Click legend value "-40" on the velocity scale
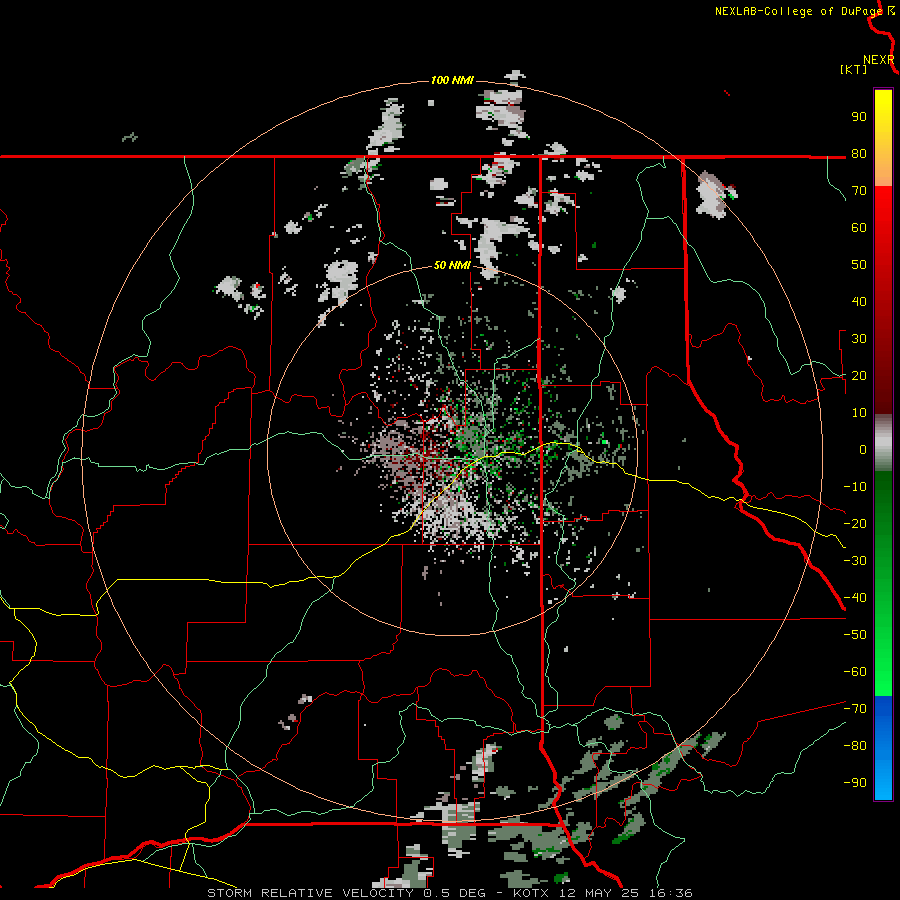This screenshot has height=900, width=900. click(855, 598)
